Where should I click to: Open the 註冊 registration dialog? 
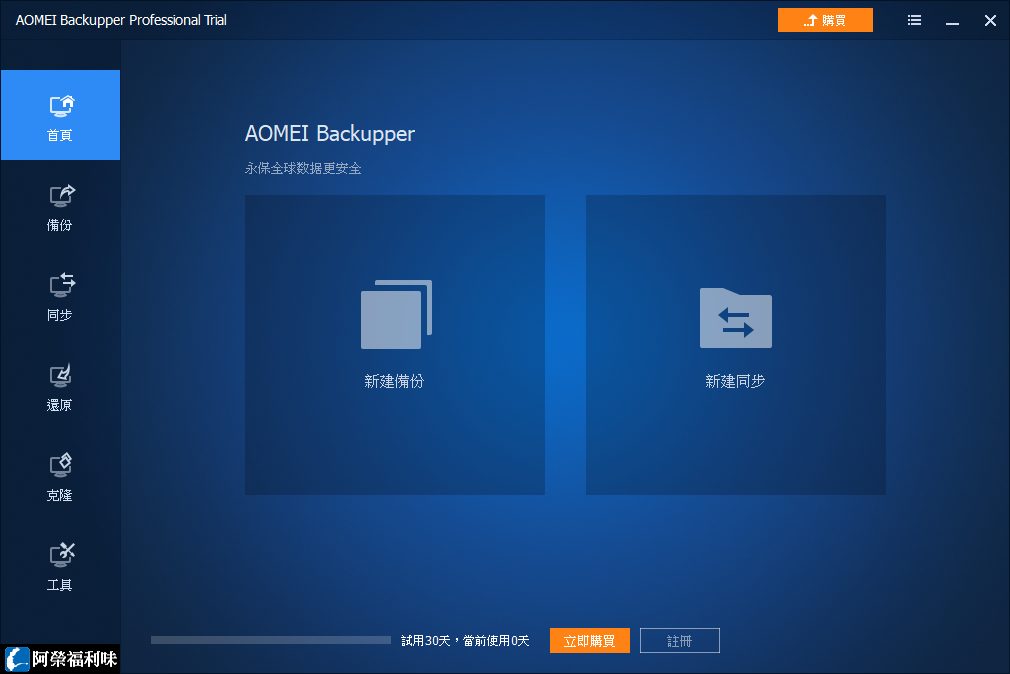[x=679, y=640]
